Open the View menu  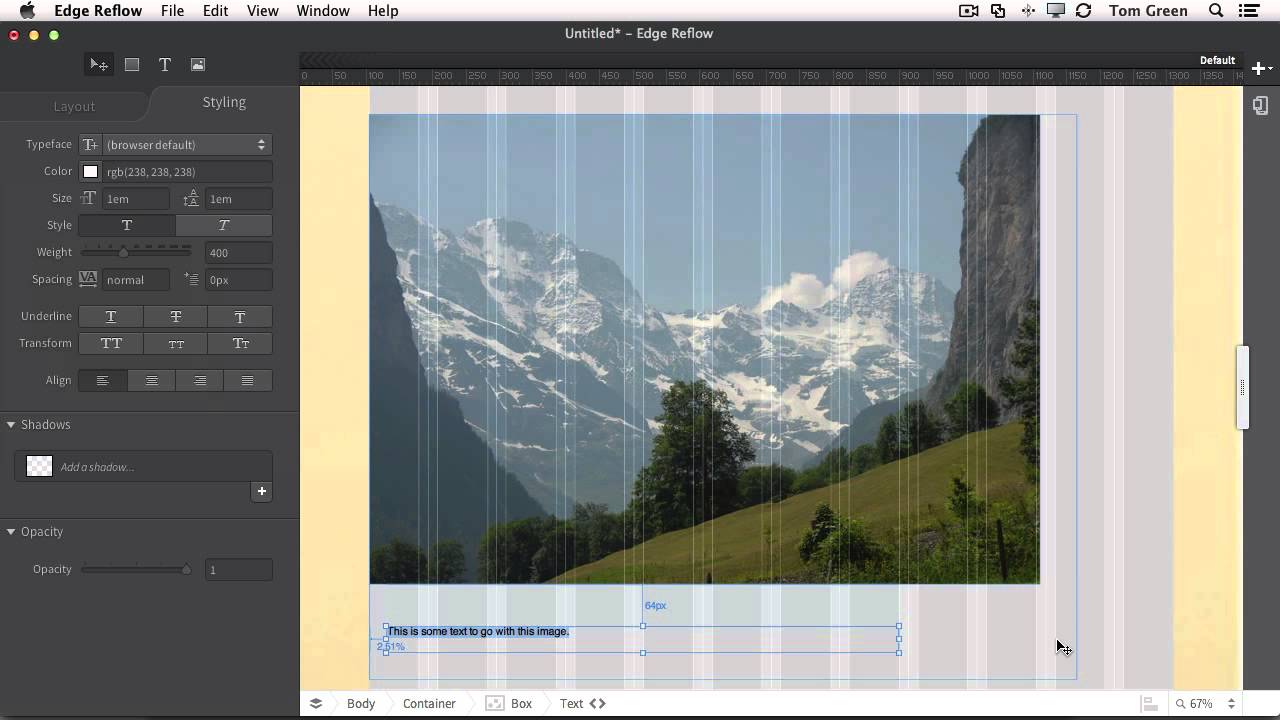click(x=262, y=11)
